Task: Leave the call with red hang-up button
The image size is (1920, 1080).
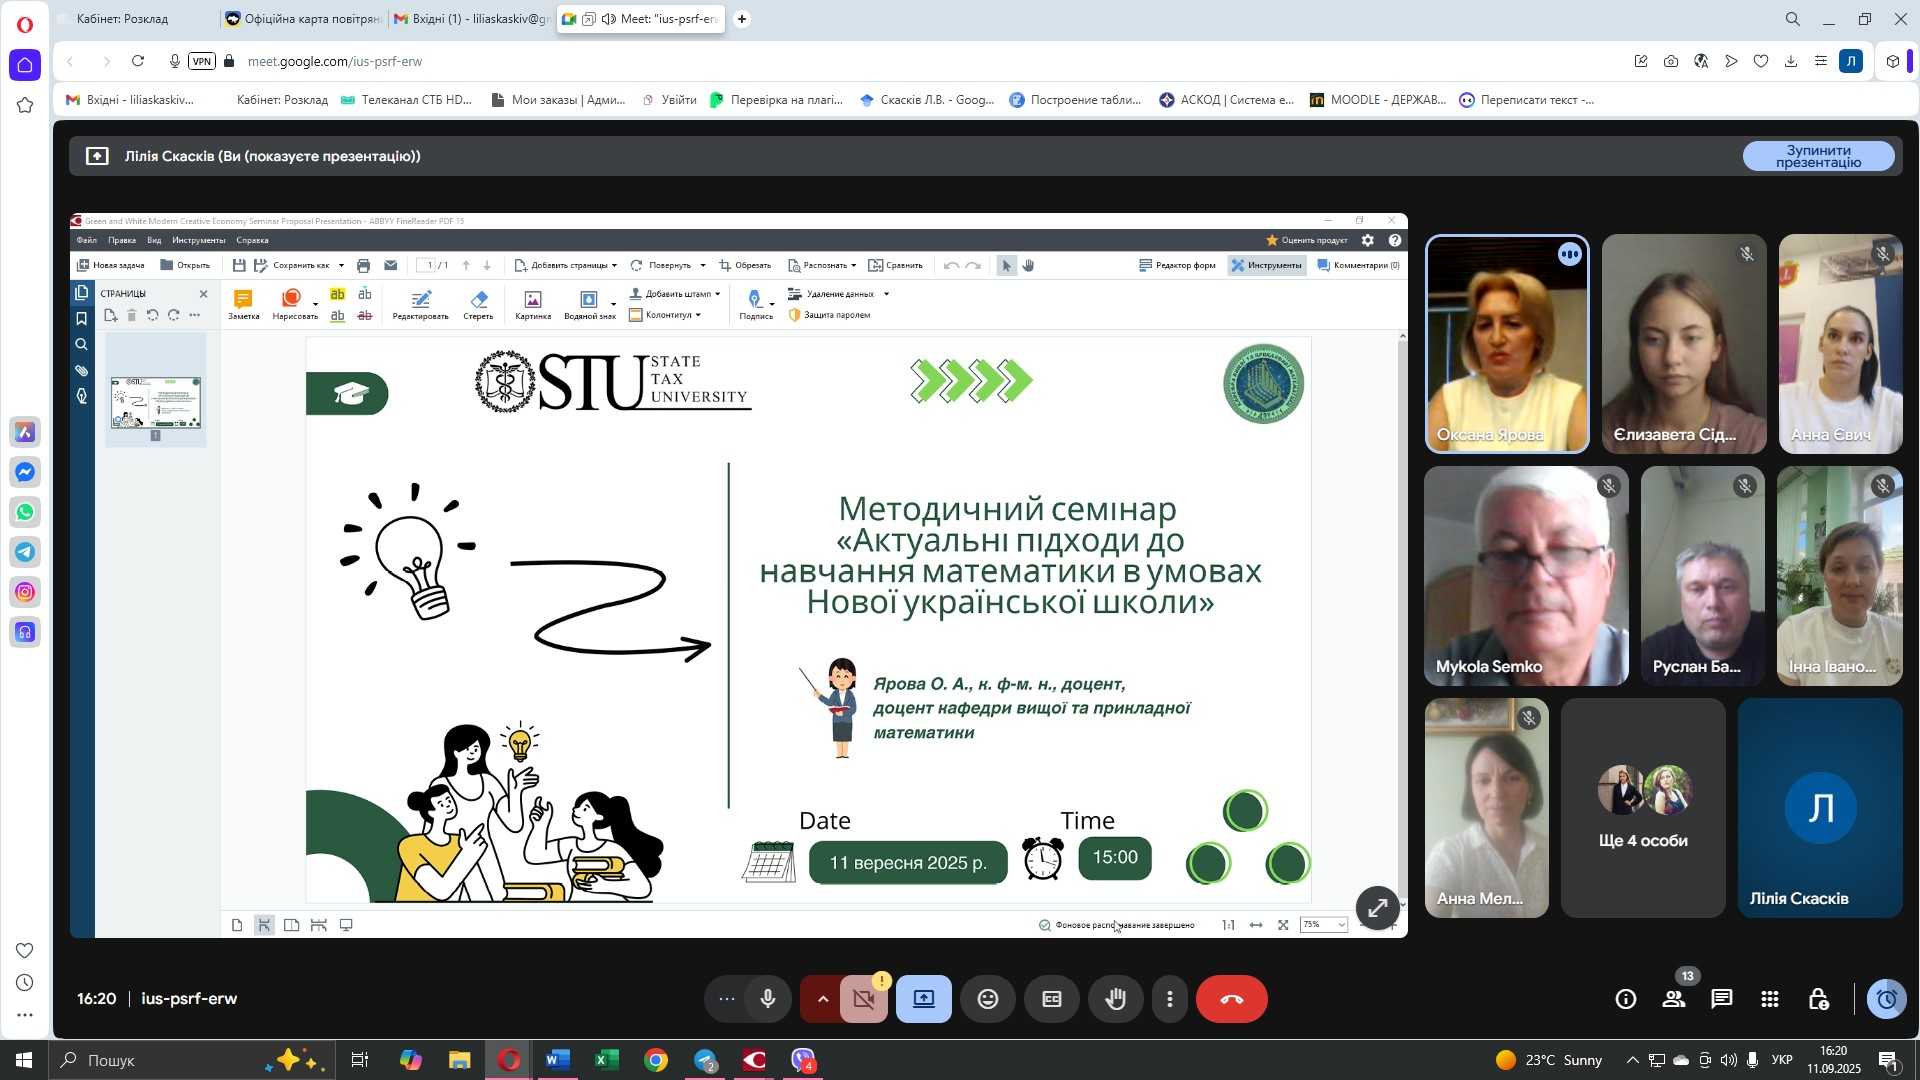Action: pyautogui.click(x=1232, y=999)
